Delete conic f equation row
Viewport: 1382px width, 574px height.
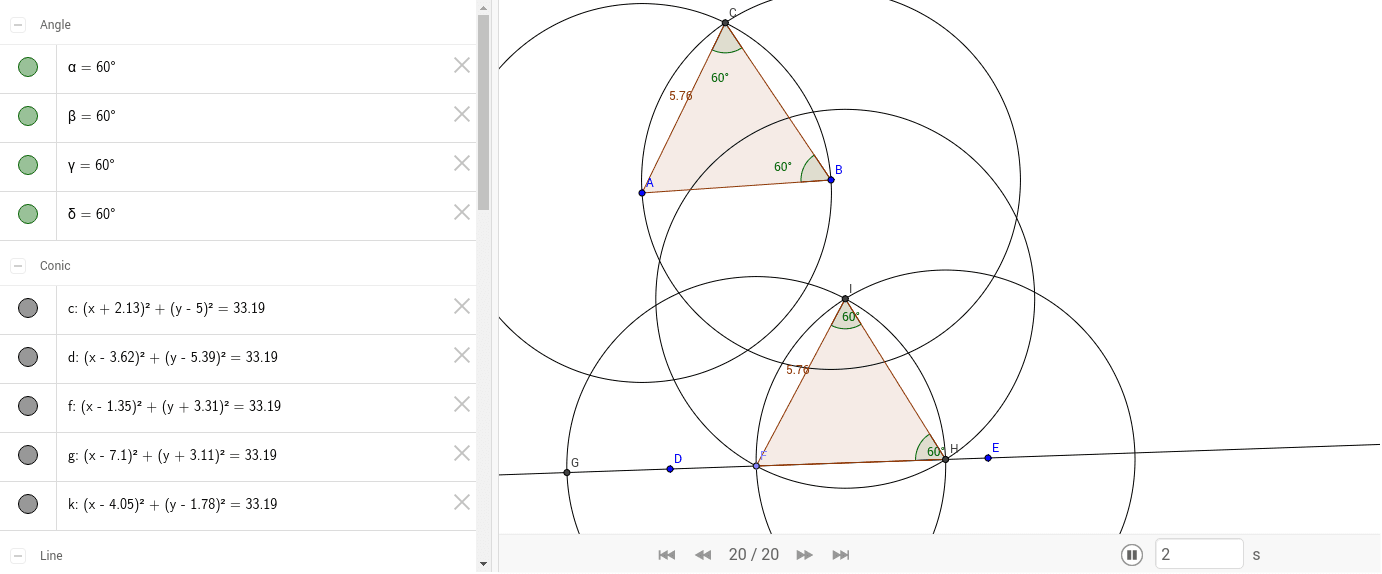462,404
